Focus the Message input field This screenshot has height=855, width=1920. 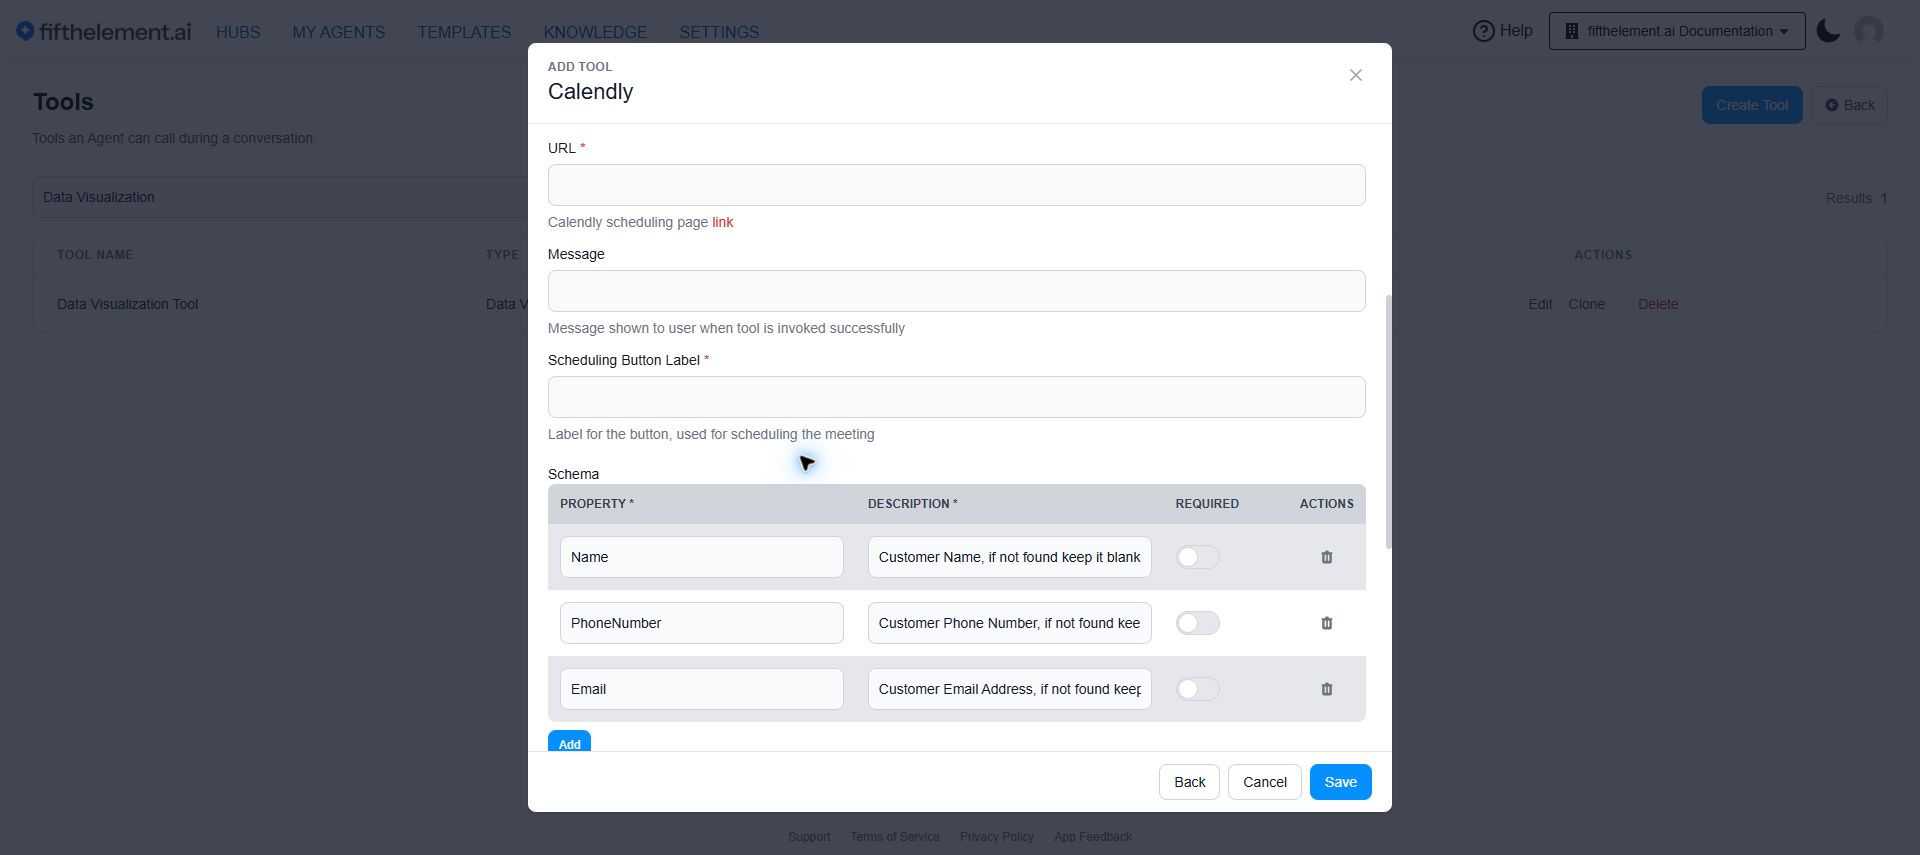click(x=956, y=291)
